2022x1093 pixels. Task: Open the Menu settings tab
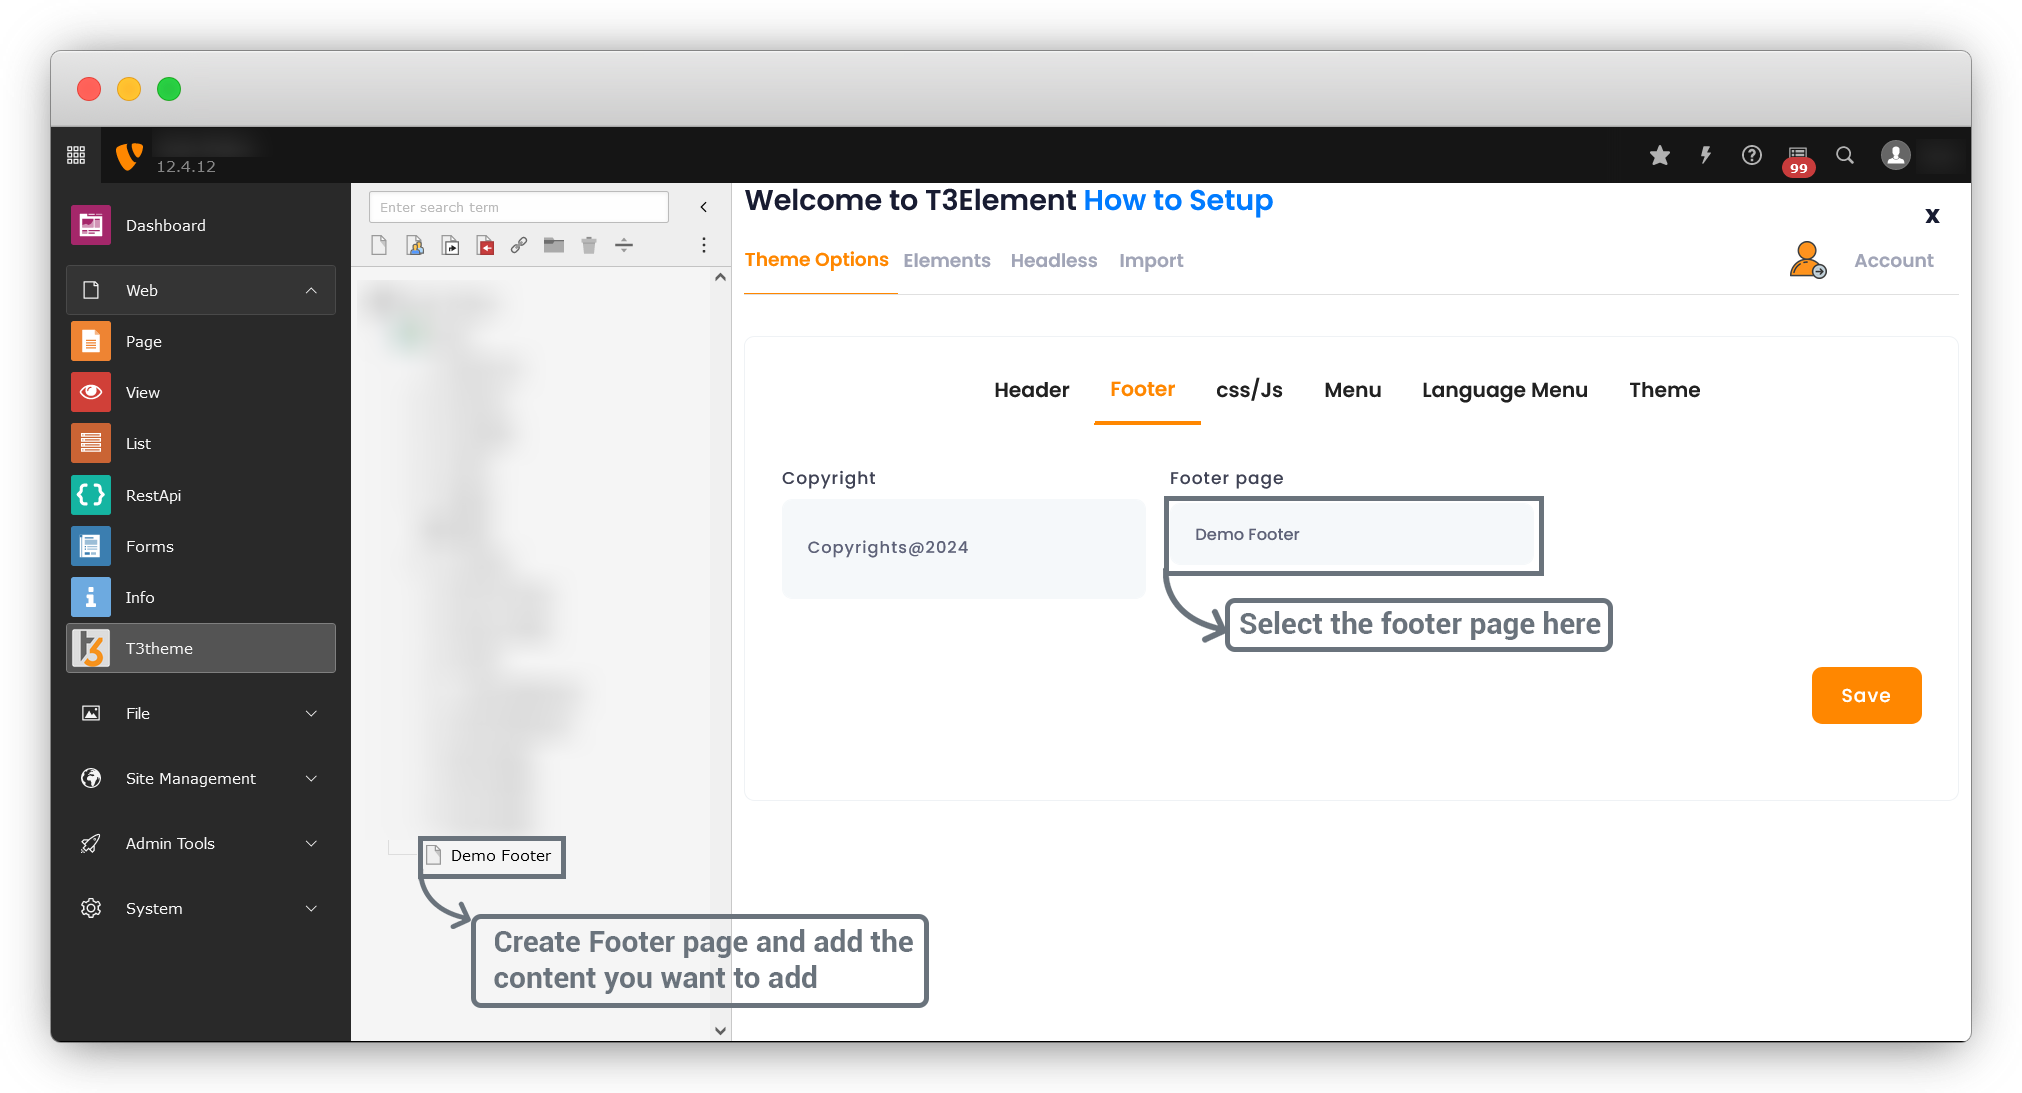click(x=1353, y=390)
